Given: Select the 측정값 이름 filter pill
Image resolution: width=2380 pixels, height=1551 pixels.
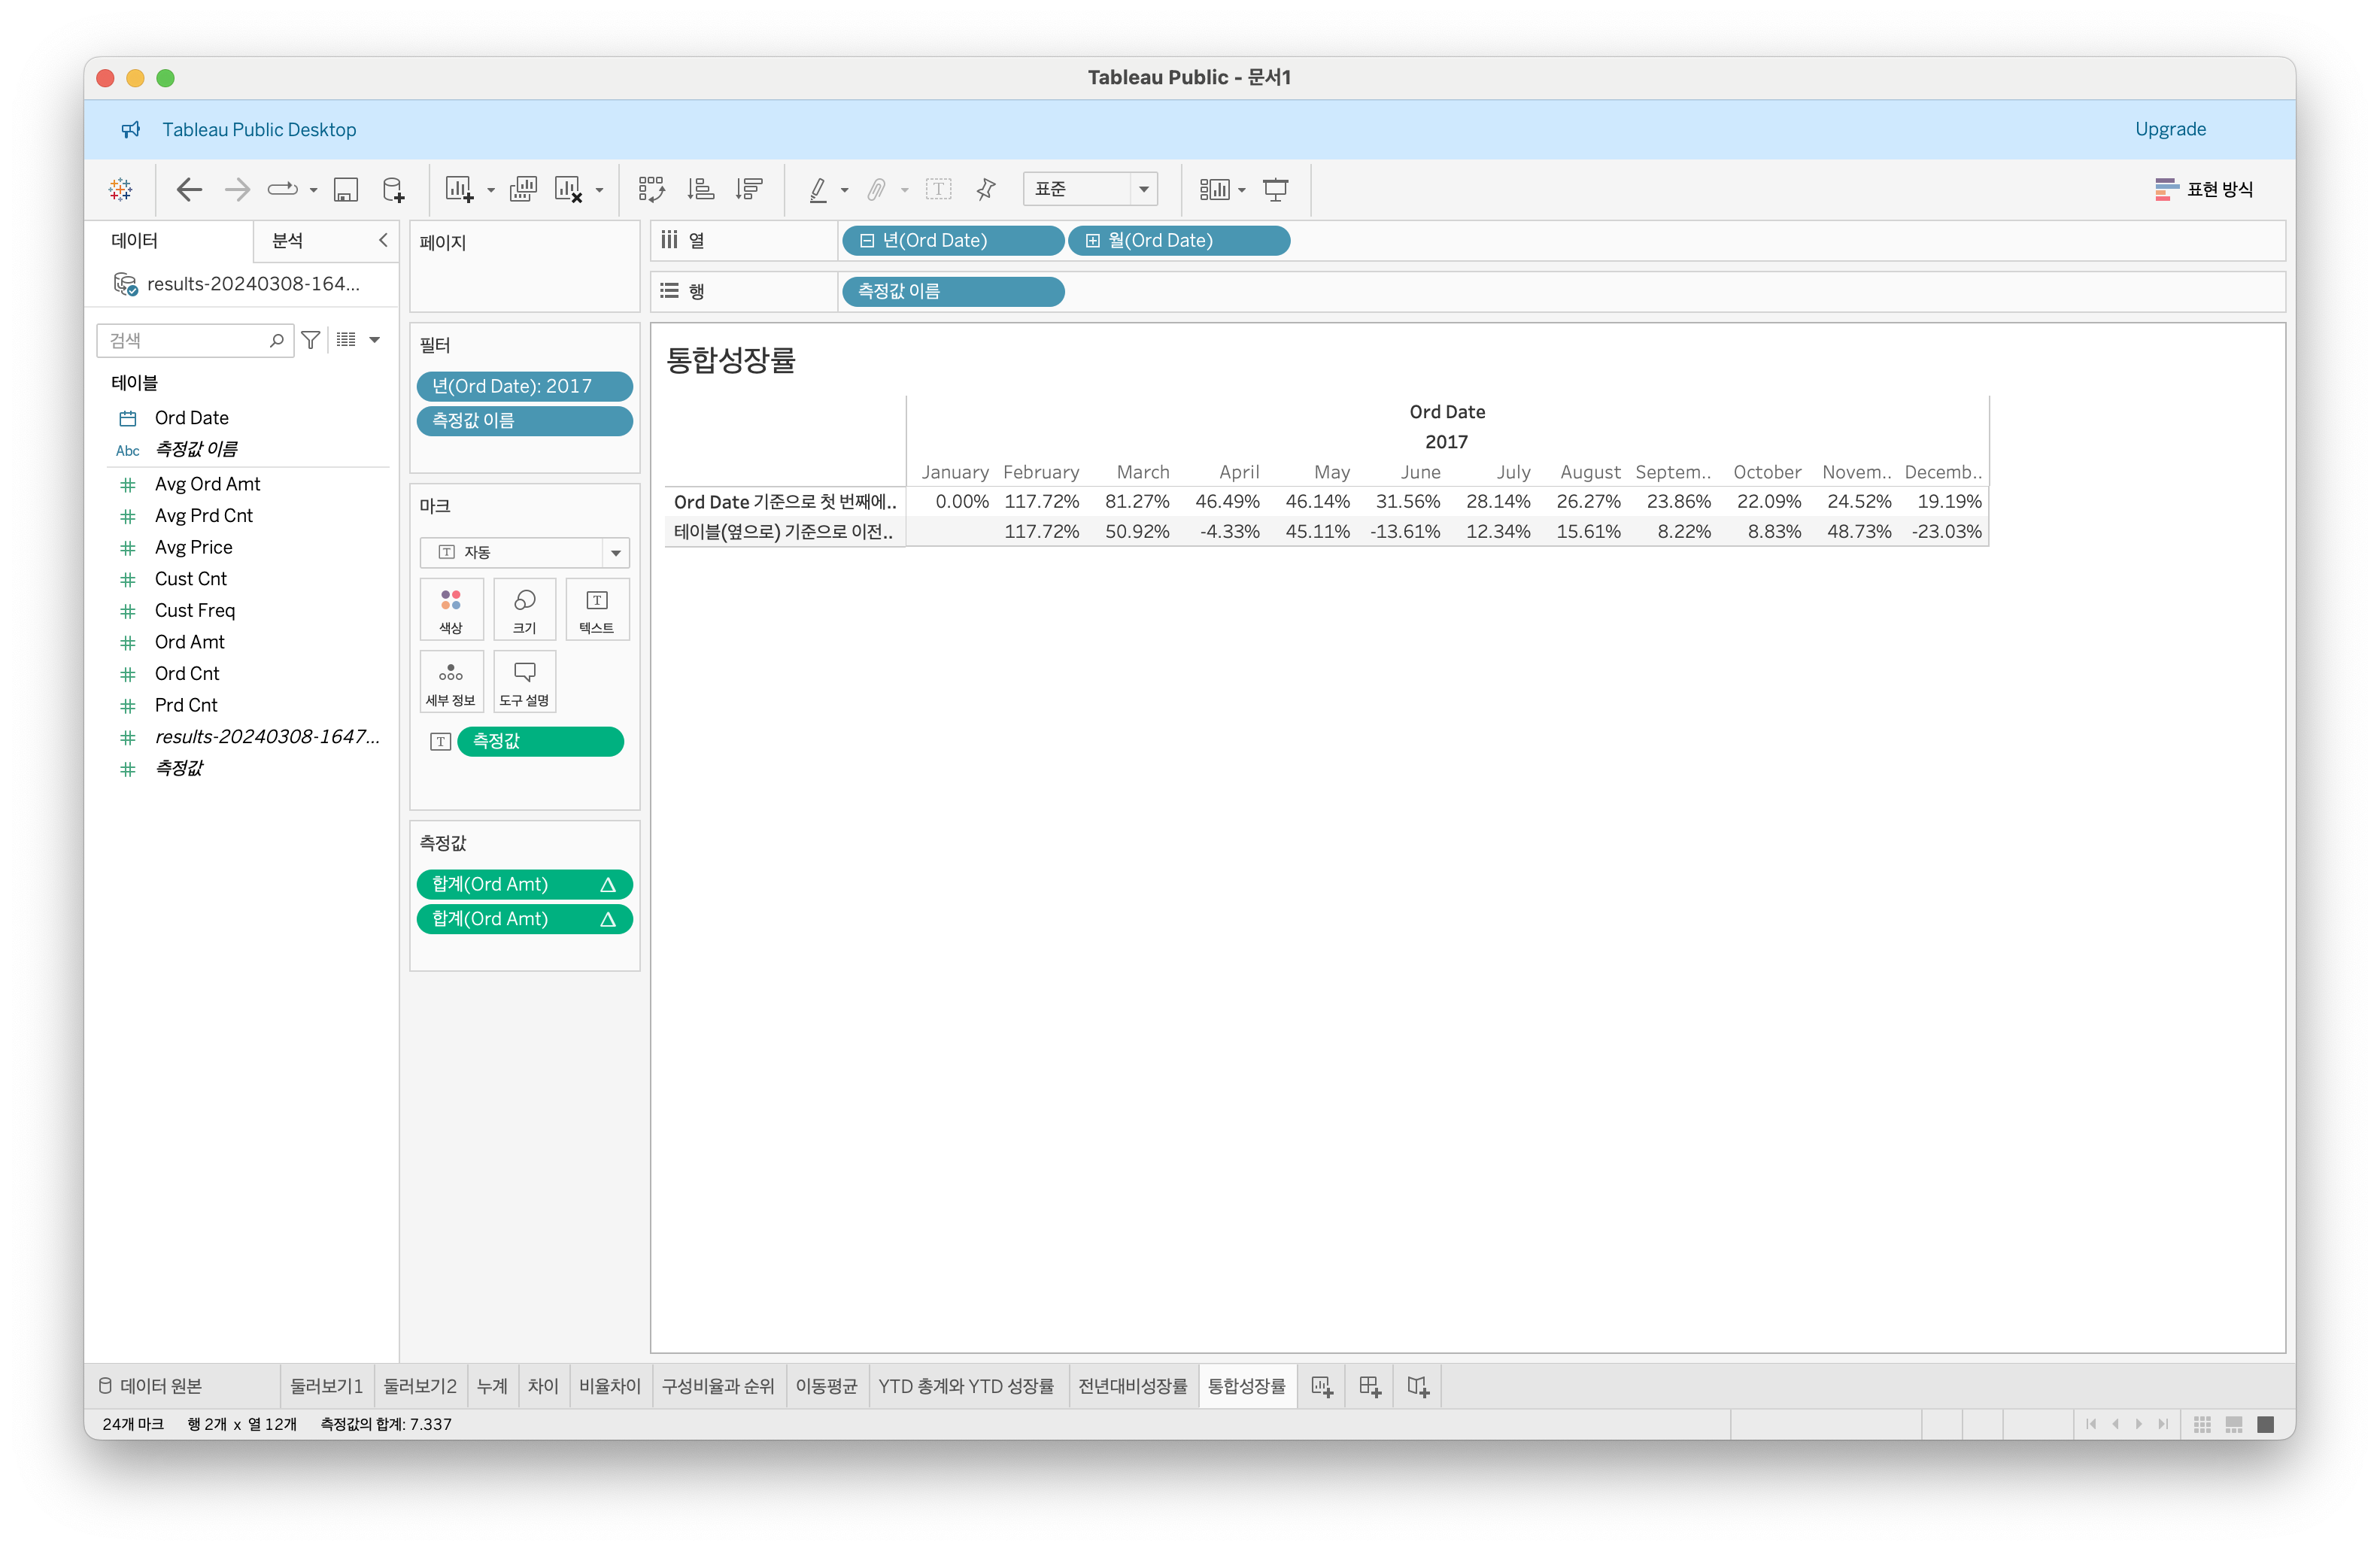Looking at the screenshot, I should (x=525, y=421).
